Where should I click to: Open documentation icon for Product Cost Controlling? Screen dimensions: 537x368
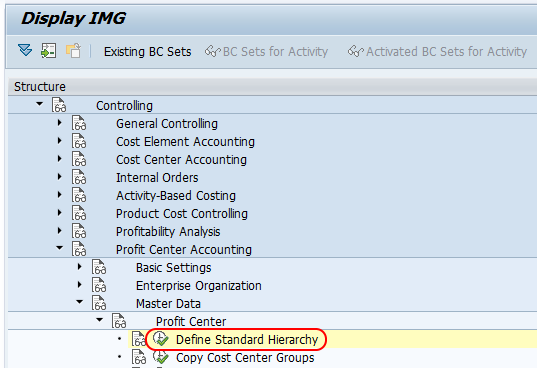pos(79,213)
